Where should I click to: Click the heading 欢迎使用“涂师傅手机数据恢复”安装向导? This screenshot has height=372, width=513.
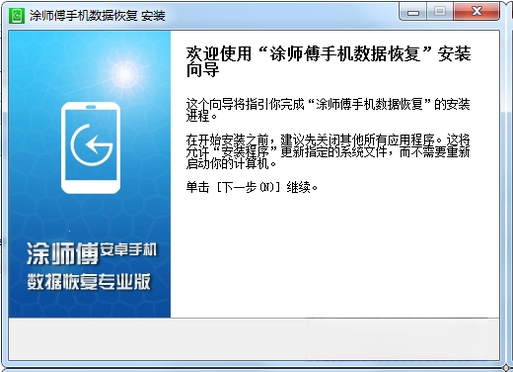328,62
